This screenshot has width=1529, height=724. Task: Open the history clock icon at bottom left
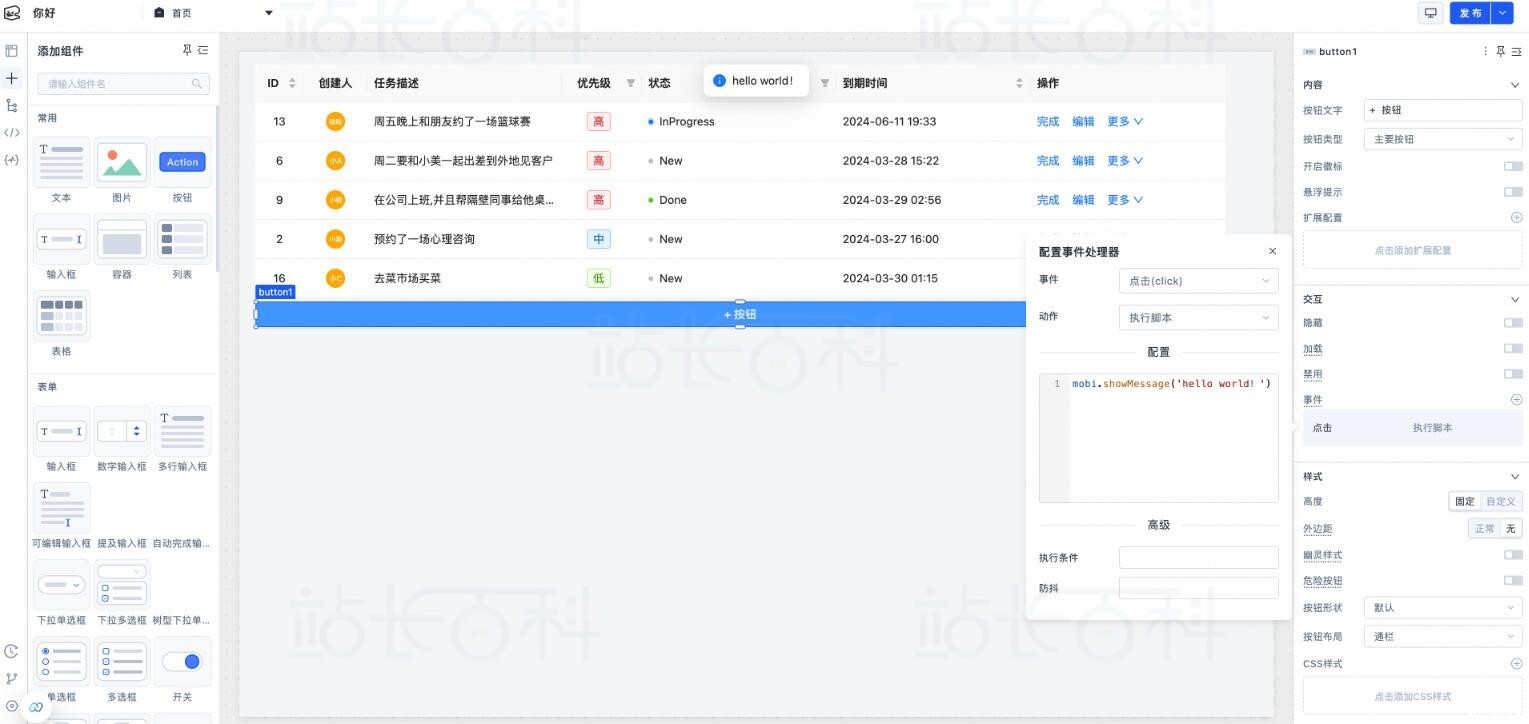point(12,651)
